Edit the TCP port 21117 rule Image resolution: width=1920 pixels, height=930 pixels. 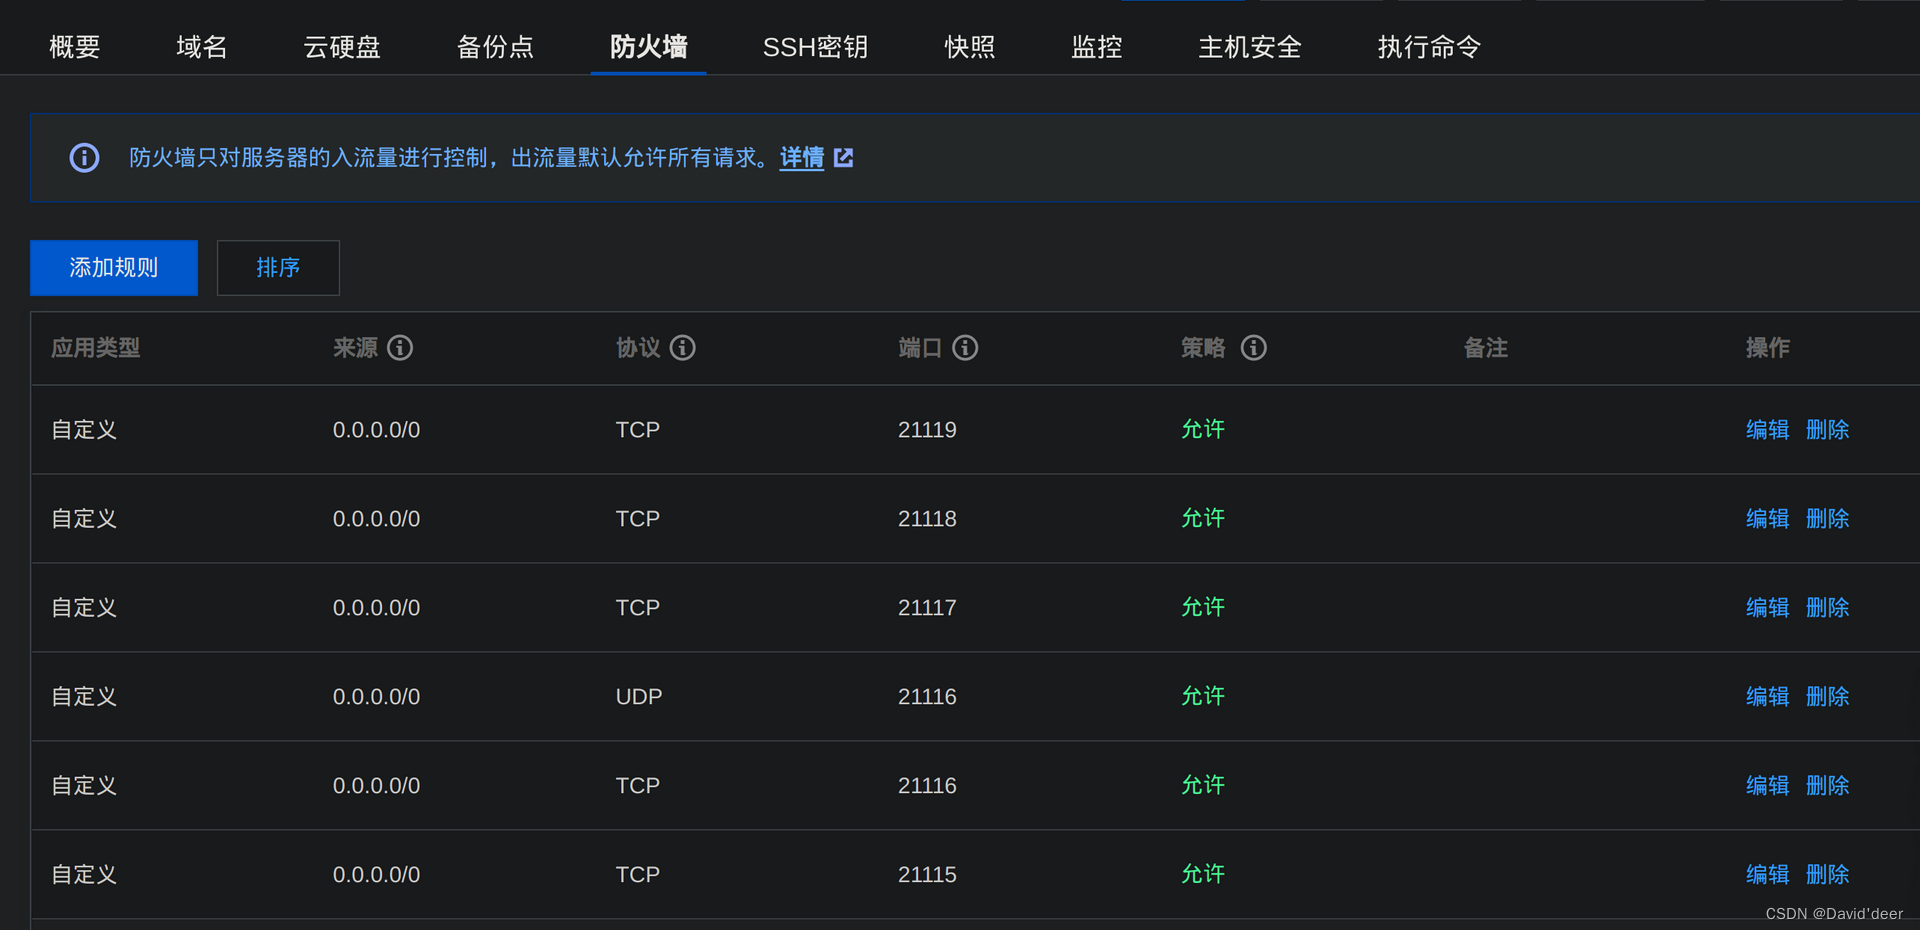[1768, 608]
